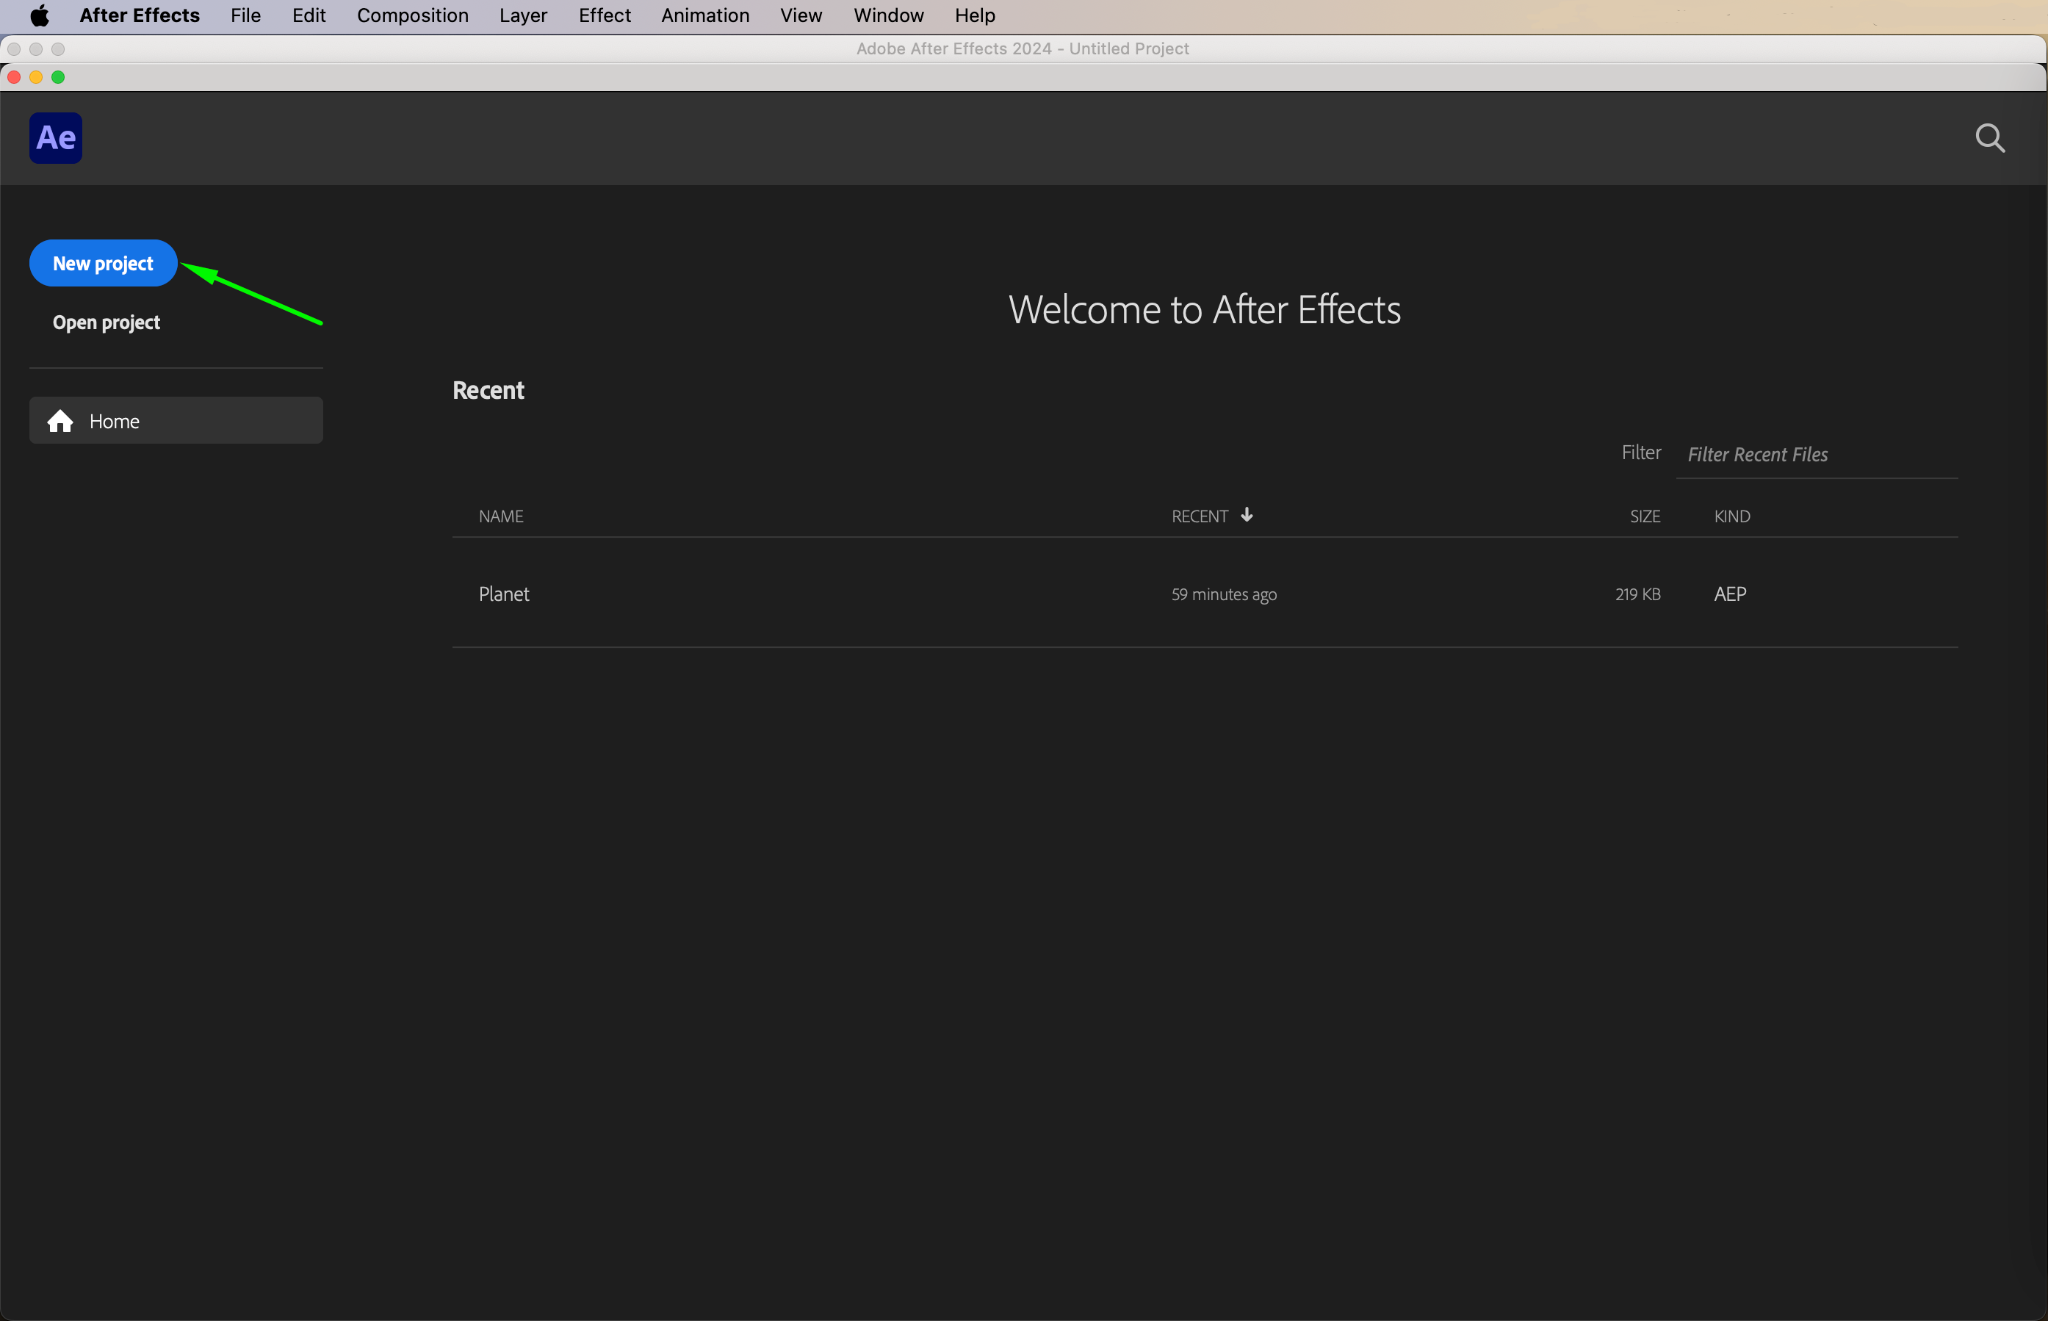
Task: Open the File menu
Action: (245, 15)
